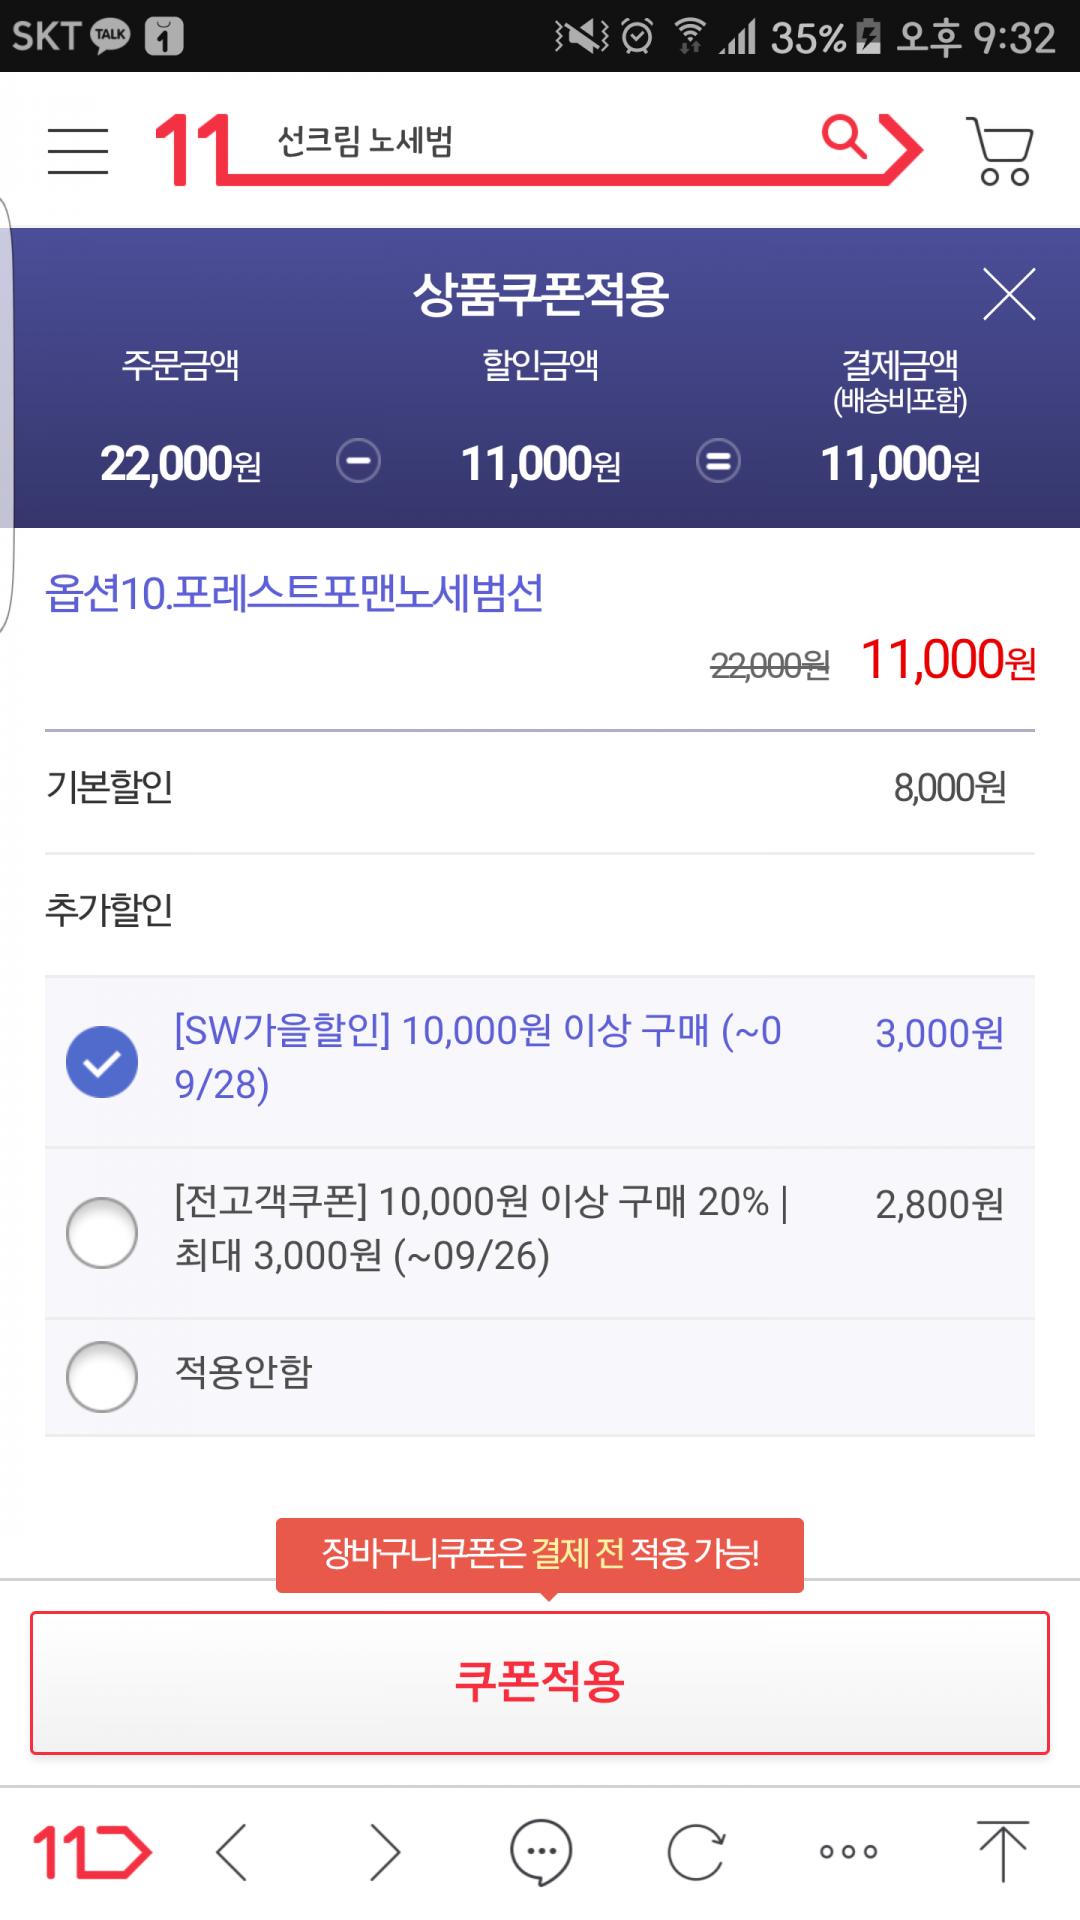This screenshot has width=1080, height=1920.
Task: Open 옵션10.포레스트포맨노세범선 product link
Action: (294, 593)
